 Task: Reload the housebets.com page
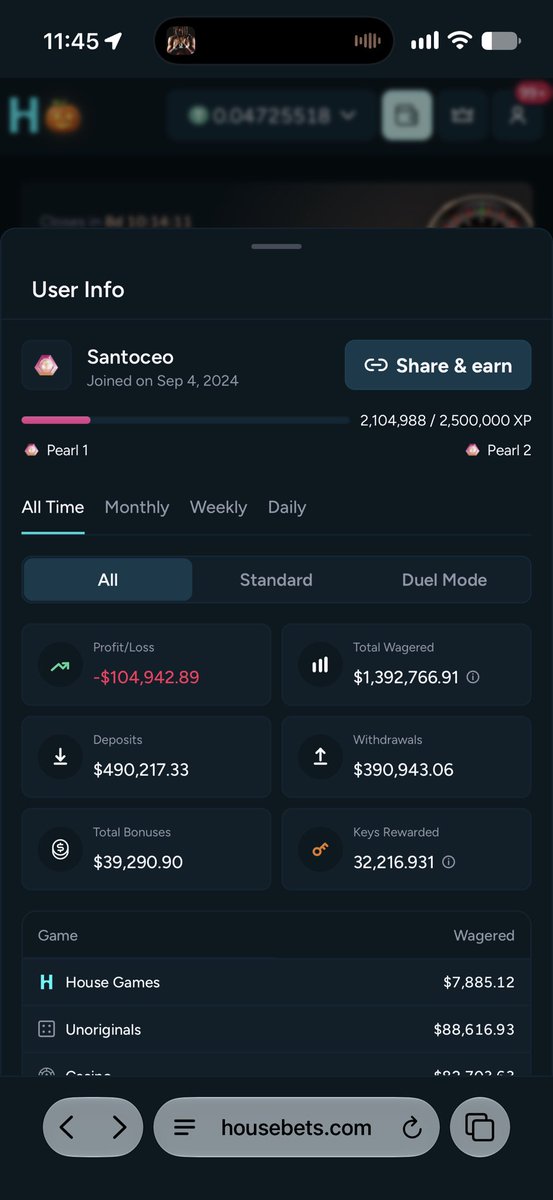pyautogui.click(x=411, y=1128)
